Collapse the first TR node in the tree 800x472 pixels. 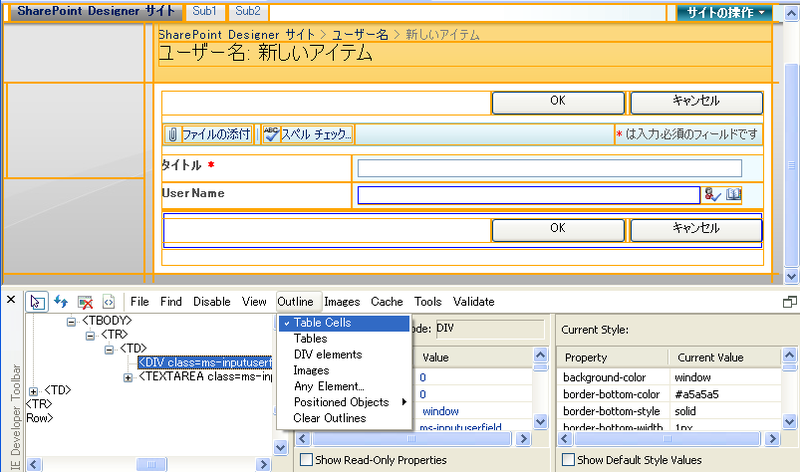point(90,335)
